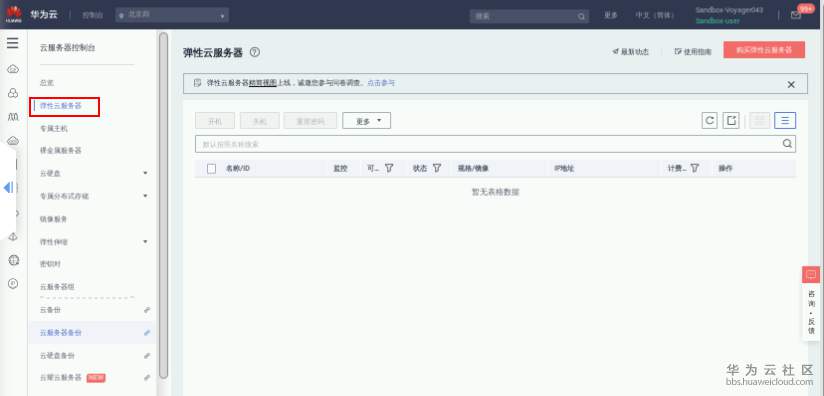Image resolution: width=824 pixels, height=396 pixels.
Task: Click the blue collapse arrow on the left rail
Action: click(x=8, y=187)
